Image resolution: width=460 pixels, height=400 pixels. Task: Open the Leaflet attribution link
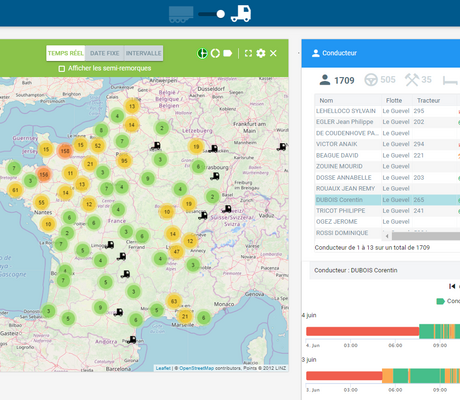pos(163,368)
